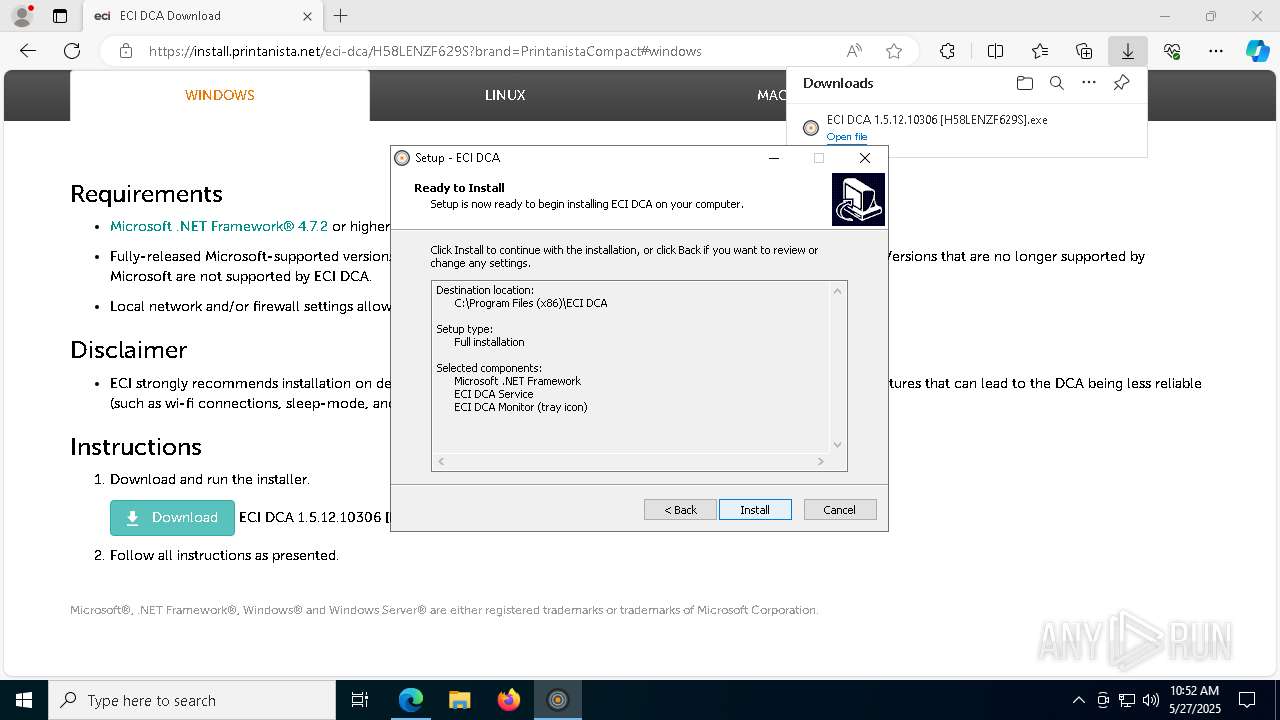
Task: Go back in the Edge browser
Action: pyautogui.click(x=28, y=51)
